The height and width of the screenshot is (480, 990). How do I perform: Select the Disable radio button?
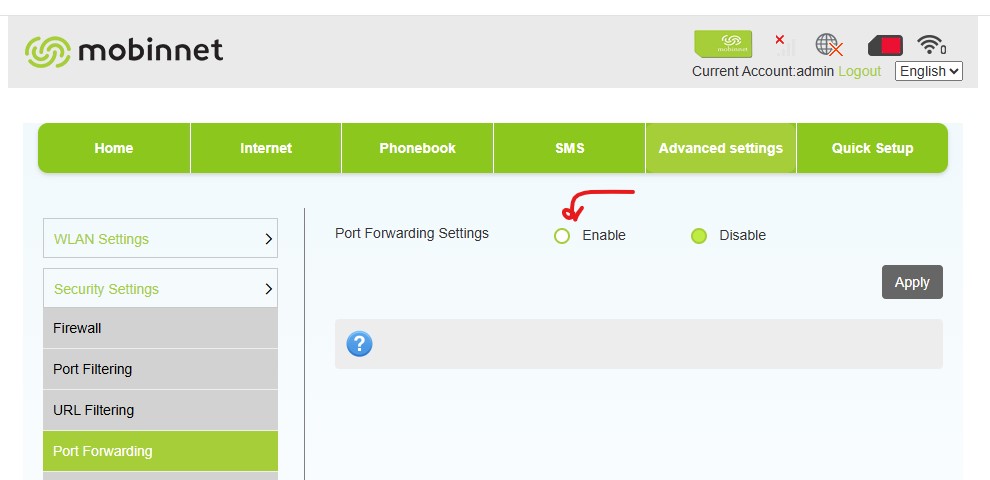699,236
